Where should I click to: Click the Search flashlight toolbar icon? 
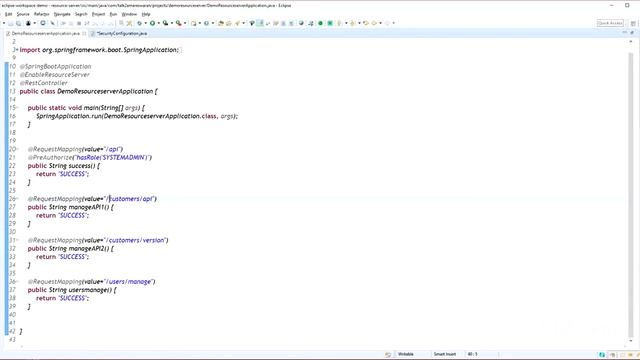click(238, 23)
